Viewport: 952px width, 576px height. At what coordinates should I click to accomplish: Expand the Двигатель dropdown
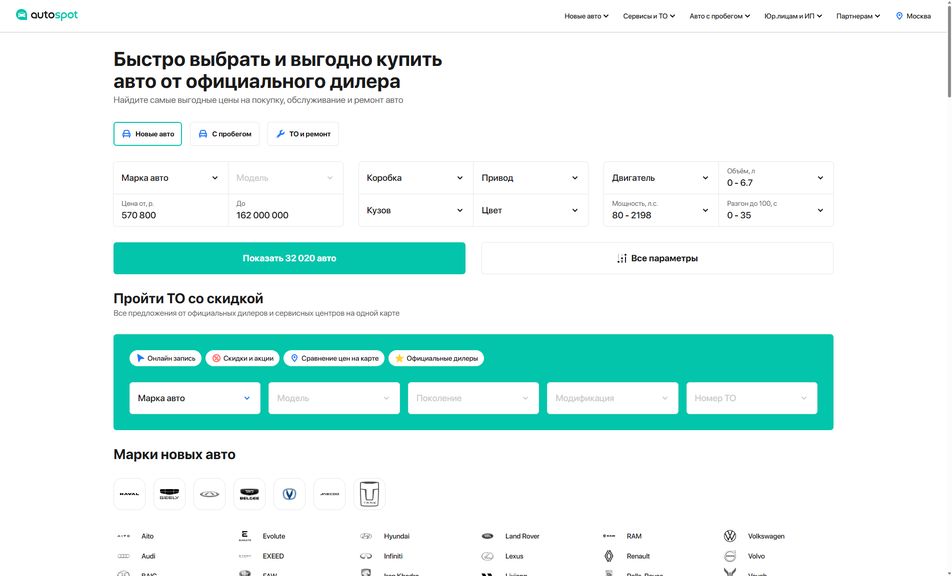[661, 178]
